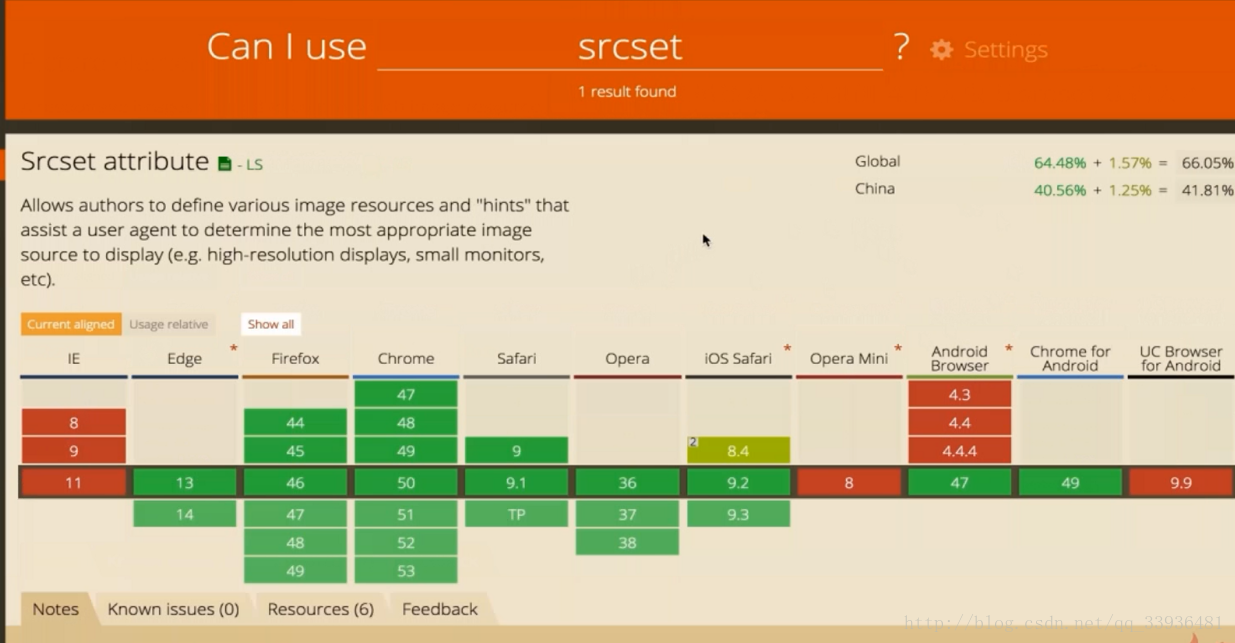
Task: Click the IE 11 current version cell
Action: [x=74, y=482]
